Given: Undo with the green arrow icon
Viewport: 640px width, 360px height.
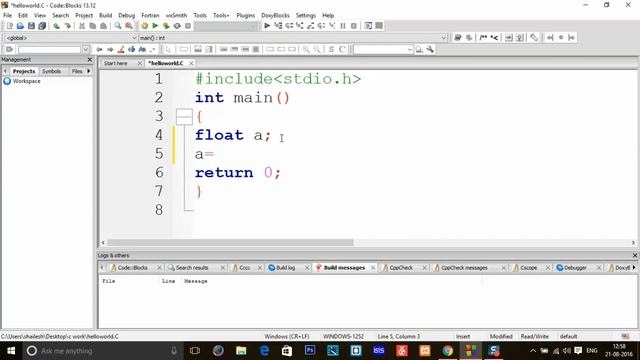Looking at the screenshot, I should 57,26.
